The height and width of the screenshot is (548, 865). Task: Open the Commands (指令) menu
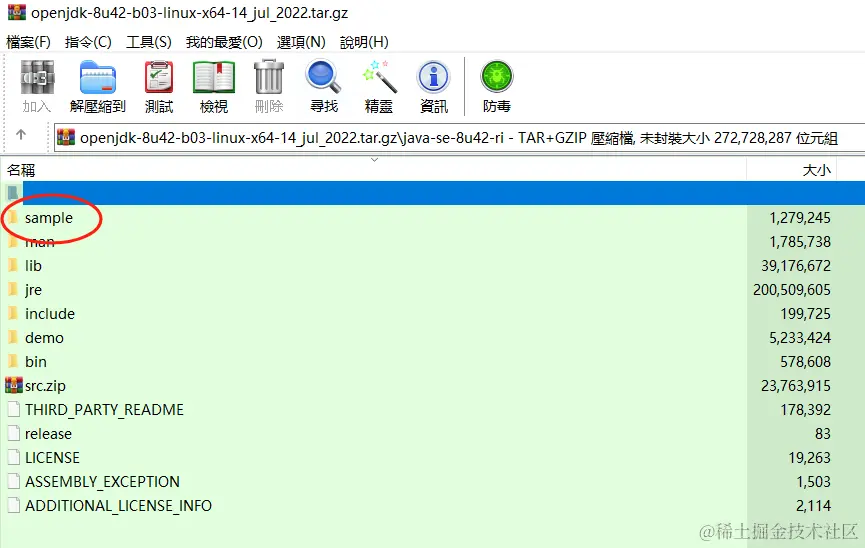(x=88, y=42)
